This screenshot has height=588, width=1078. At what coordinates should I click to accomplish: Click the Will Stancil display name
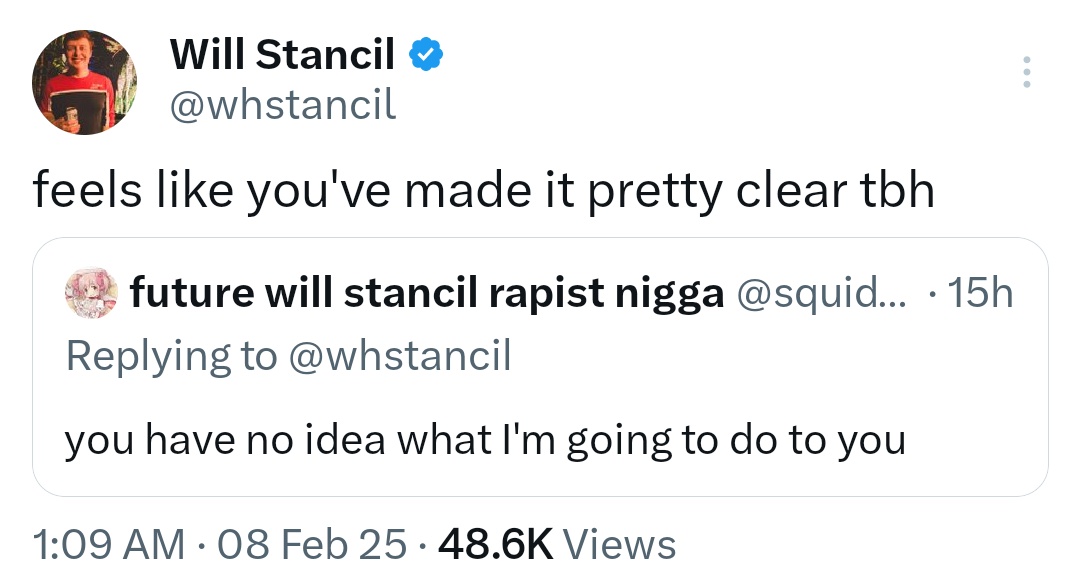[x=282, y=55]
